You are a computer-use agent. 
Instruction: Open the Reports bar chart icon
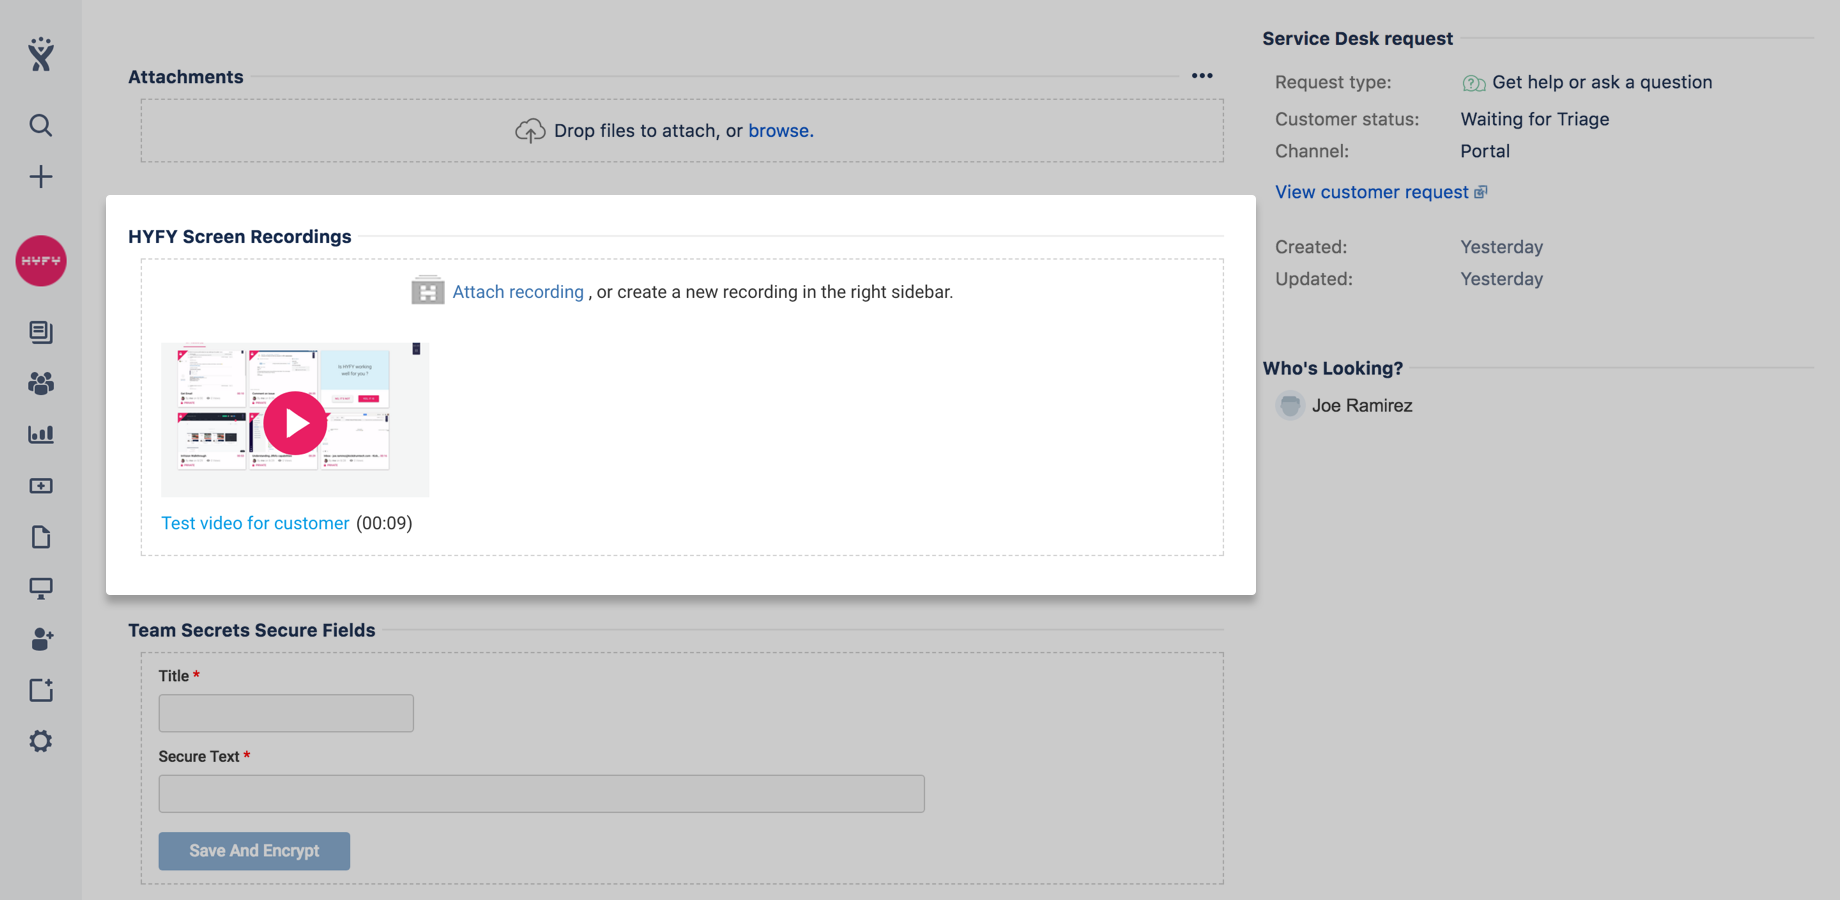click(41, 434)
